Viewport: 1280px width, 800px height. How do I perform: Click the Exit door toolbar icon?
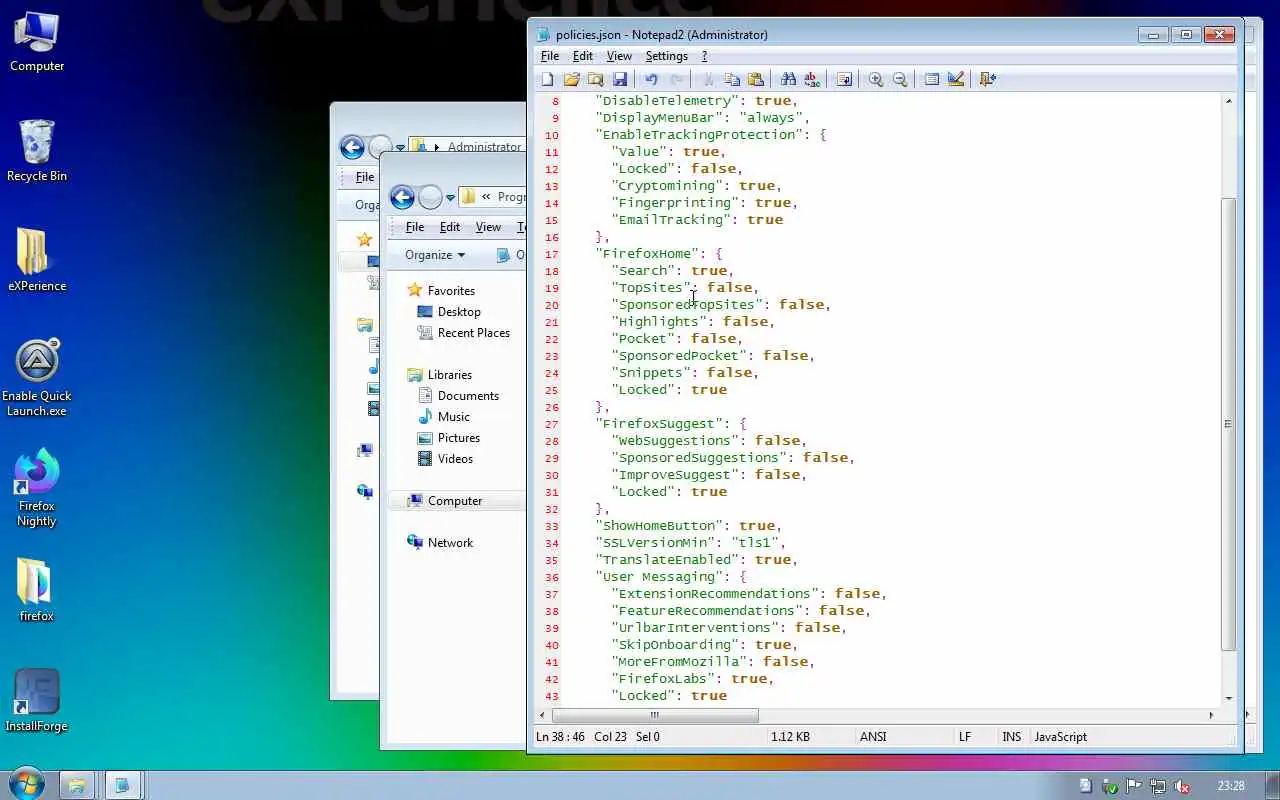(x=988, y=79)
